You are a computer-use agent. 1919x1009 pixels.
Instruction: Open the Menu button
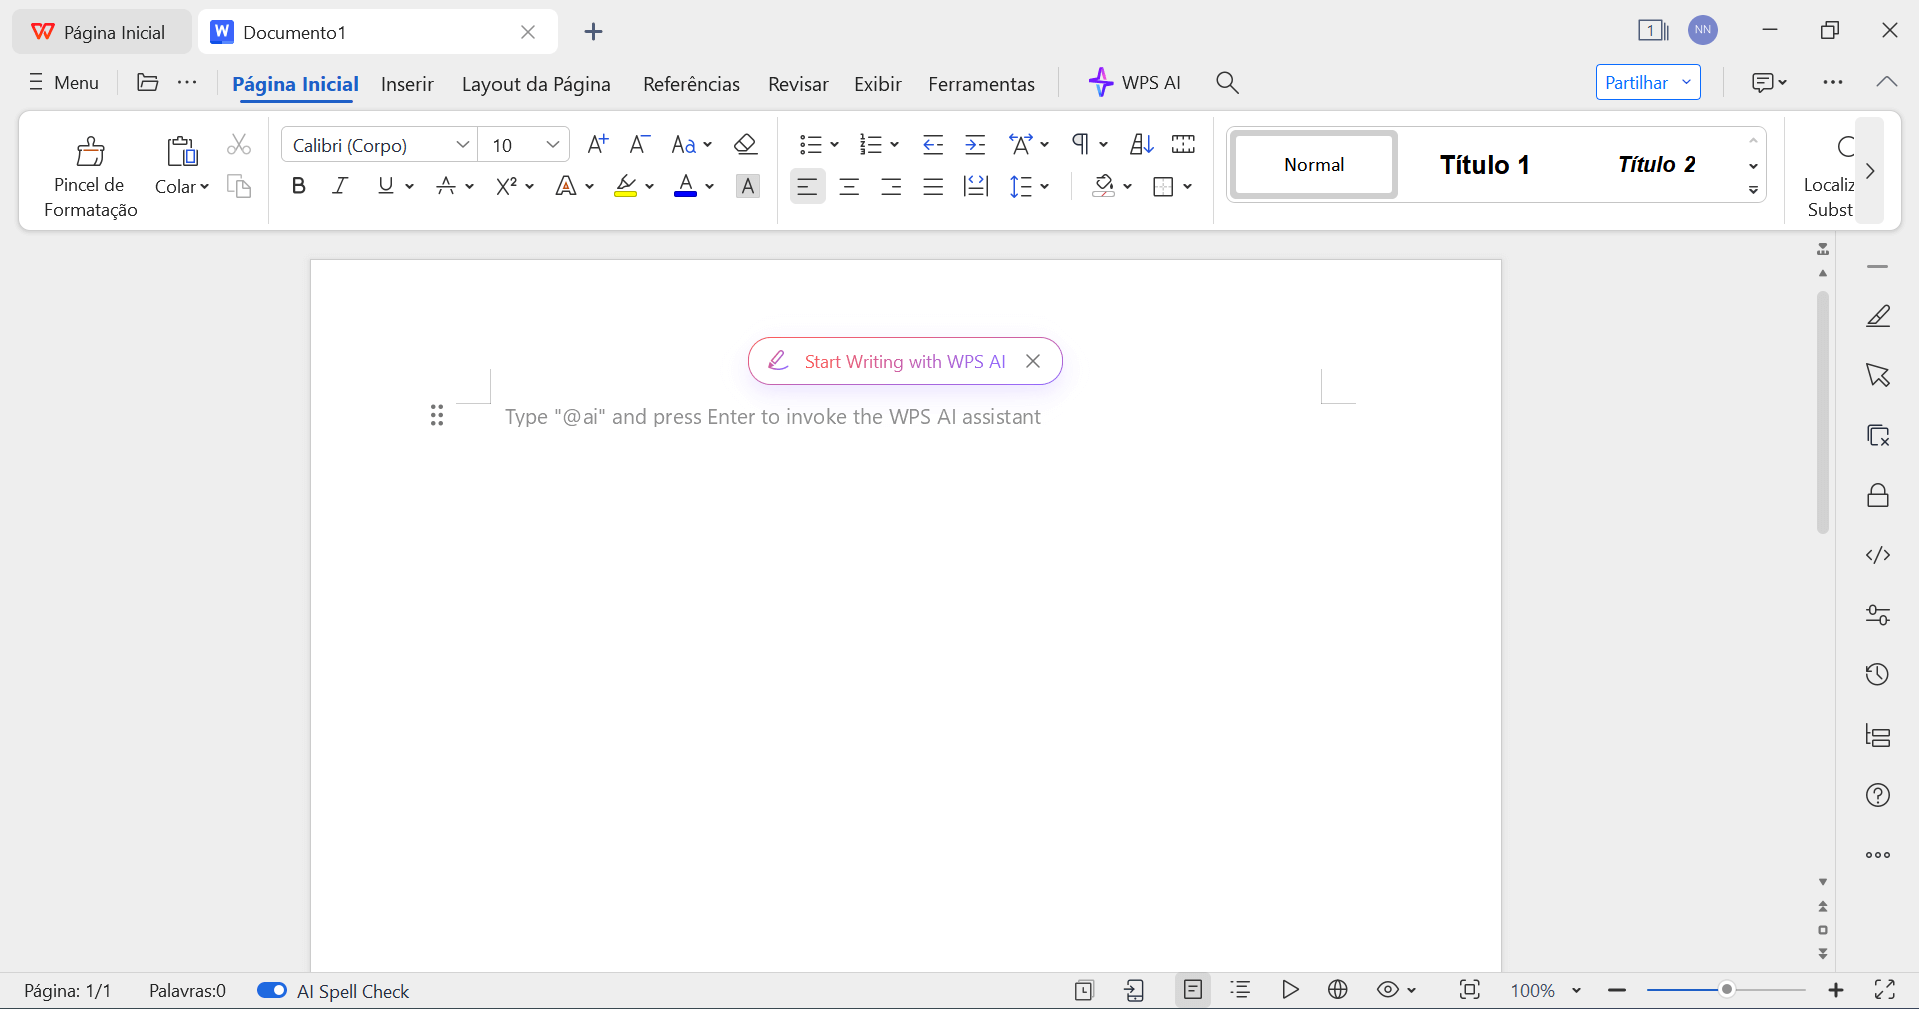[64, 82]
